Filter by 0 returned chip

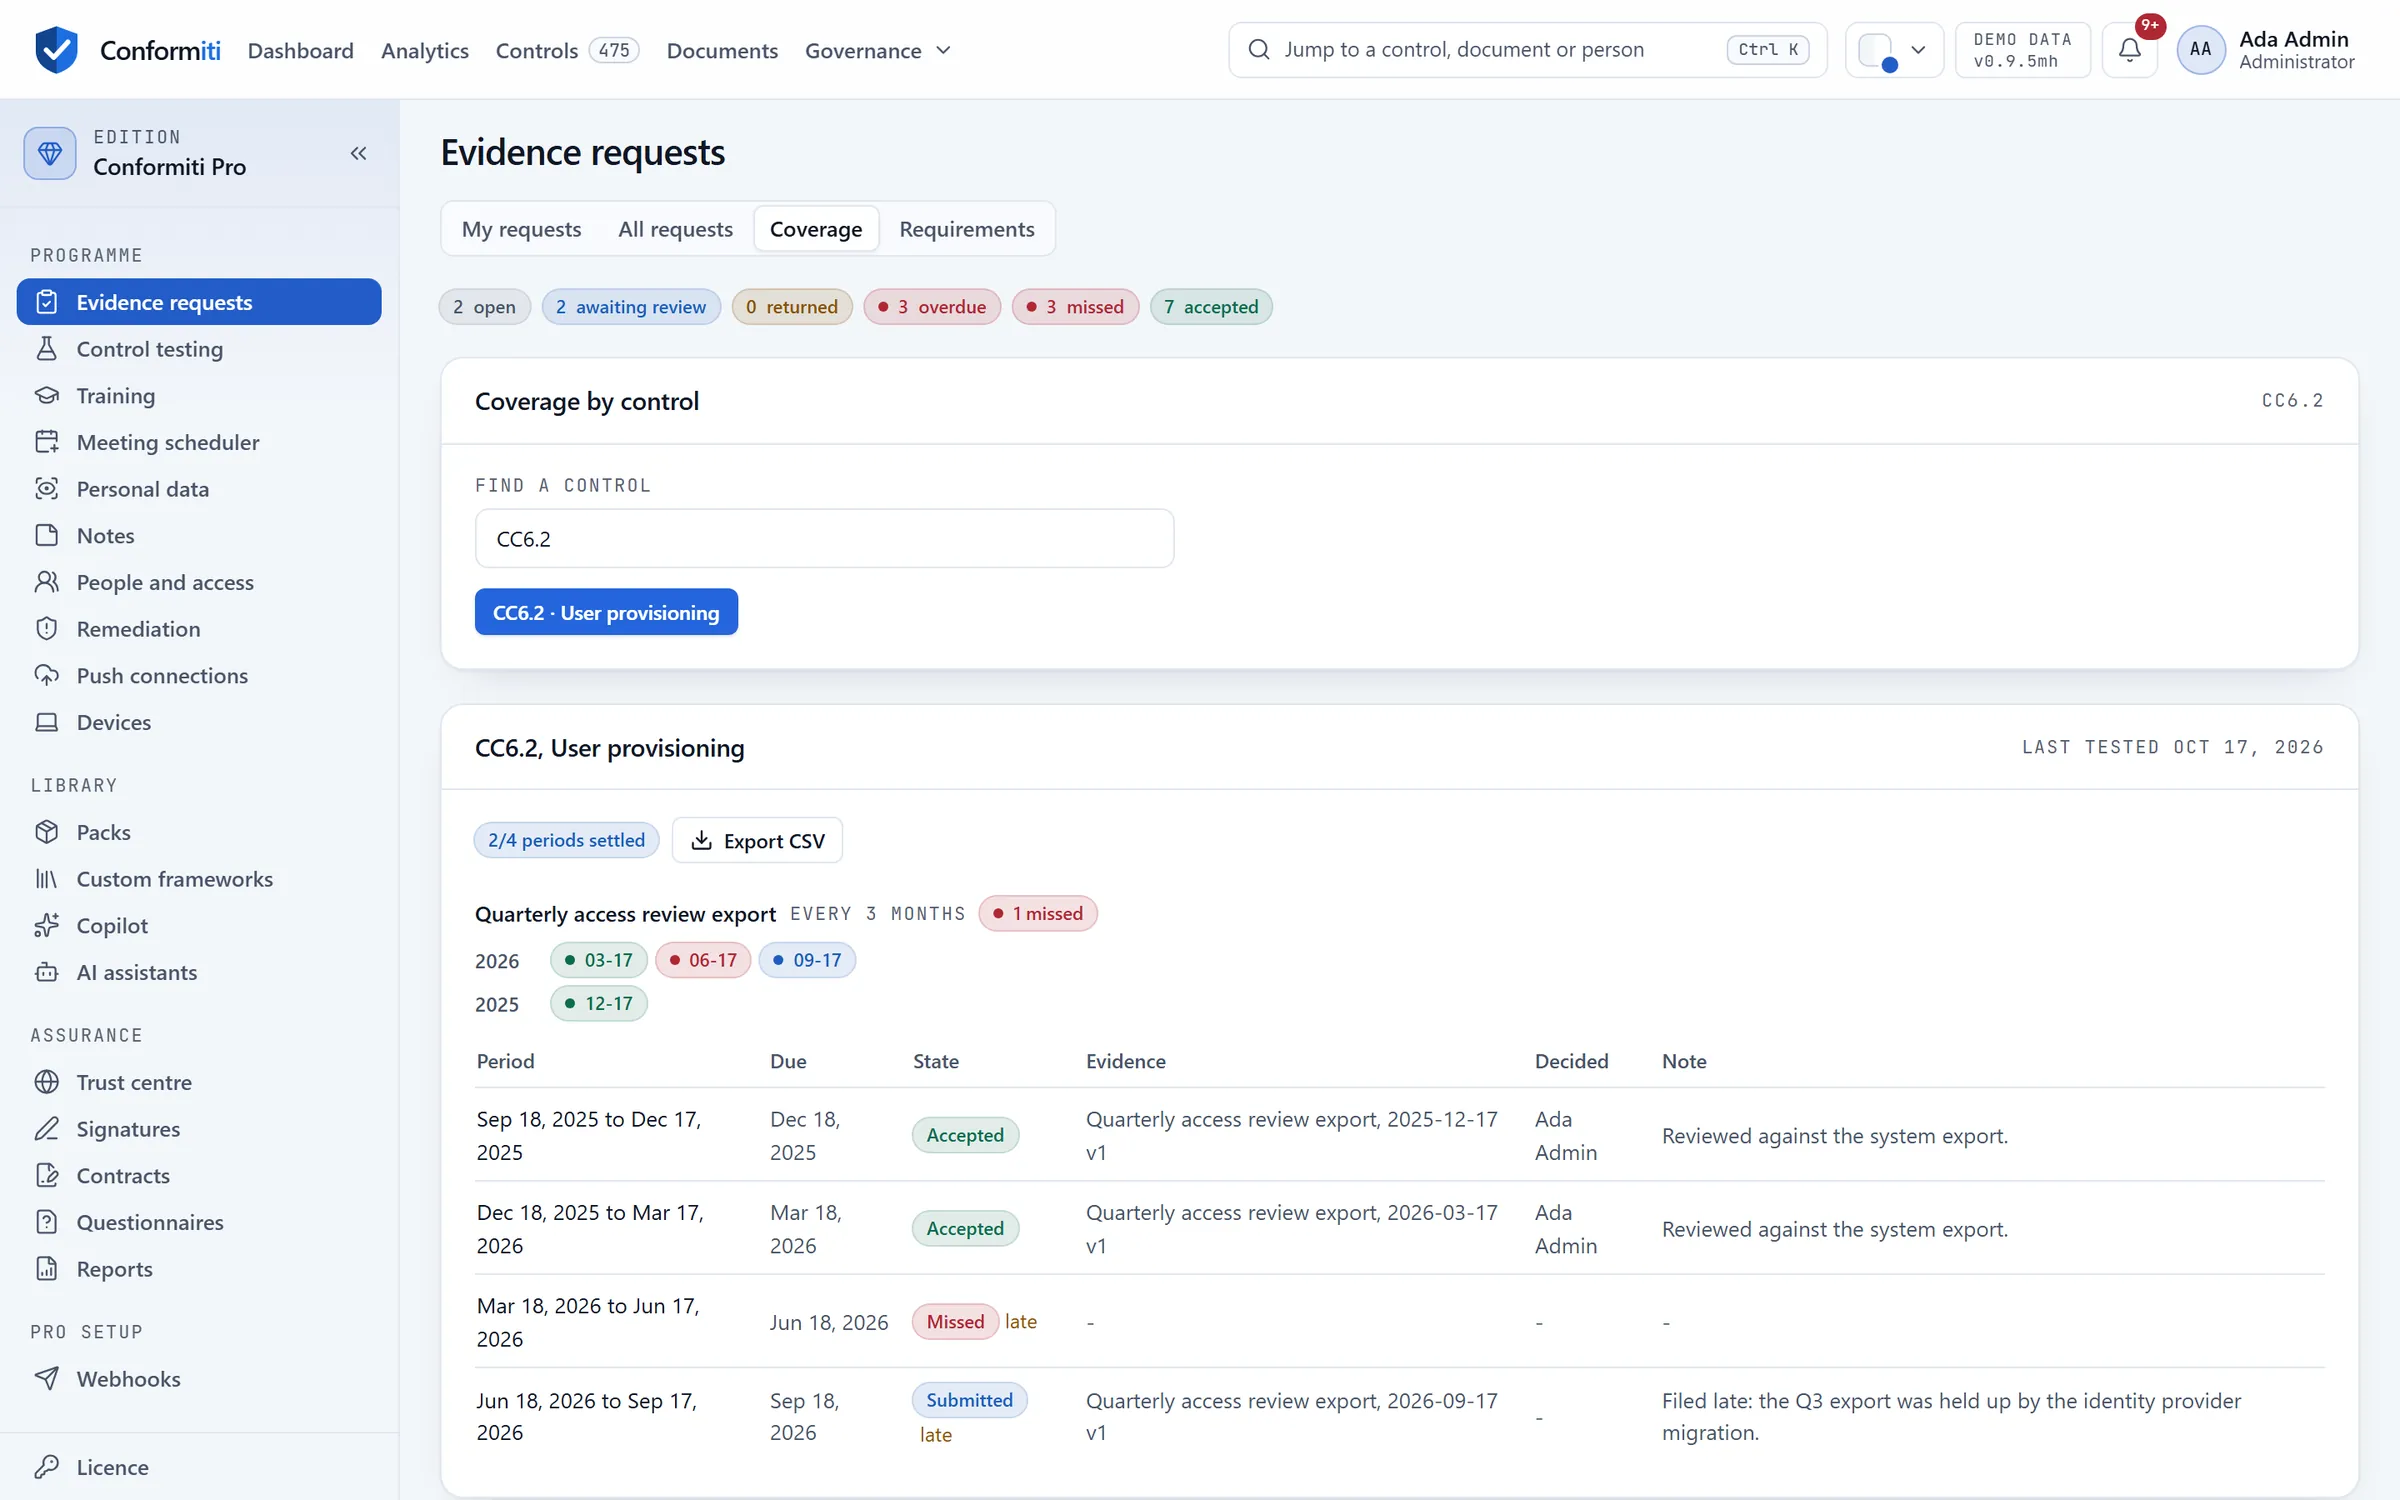[792, 307]
